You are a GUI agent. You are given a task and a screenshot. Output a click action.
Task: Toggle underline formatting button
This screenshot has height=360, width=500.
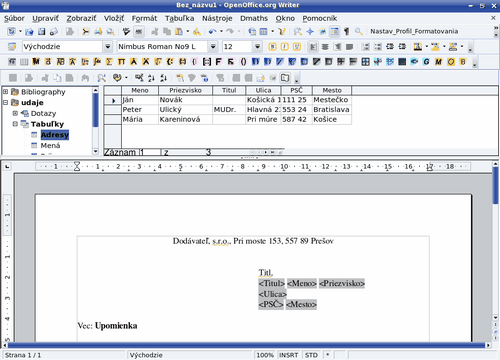pyautogui.click(x=297, y=47)
